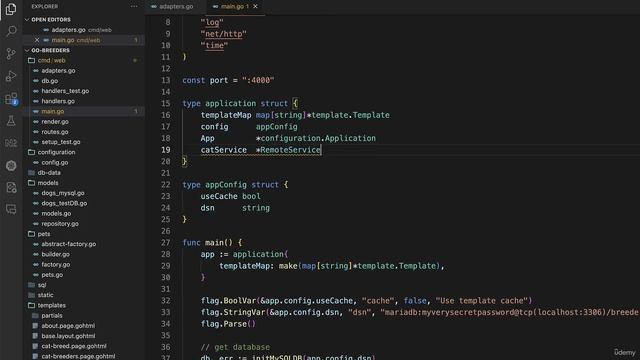
Task: Open the Run and Debug view
Action: pyautogui.click(x=11, y=76)
